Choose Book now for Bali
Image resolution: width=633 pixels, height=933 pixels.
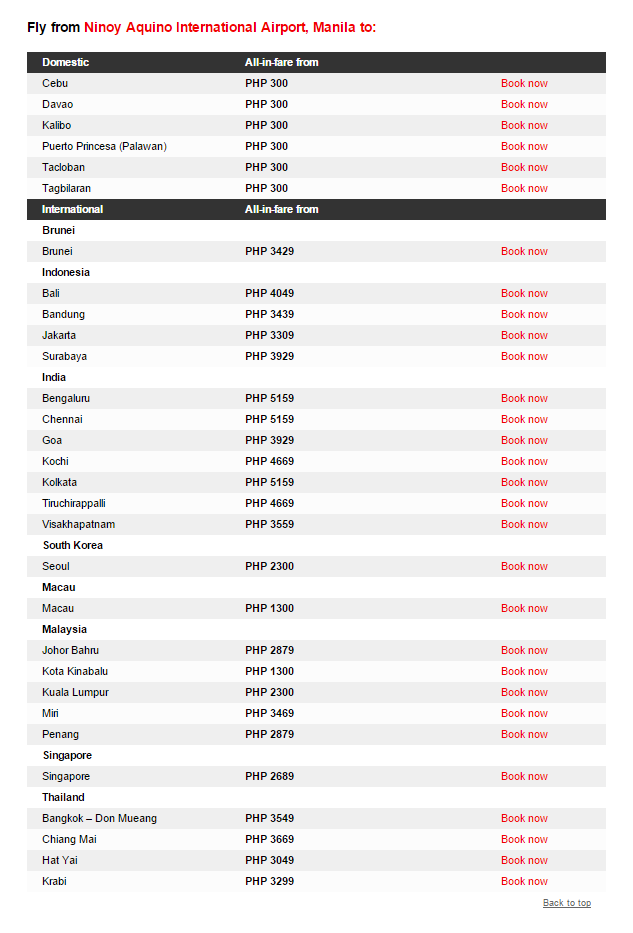click(x=524, y=293)
